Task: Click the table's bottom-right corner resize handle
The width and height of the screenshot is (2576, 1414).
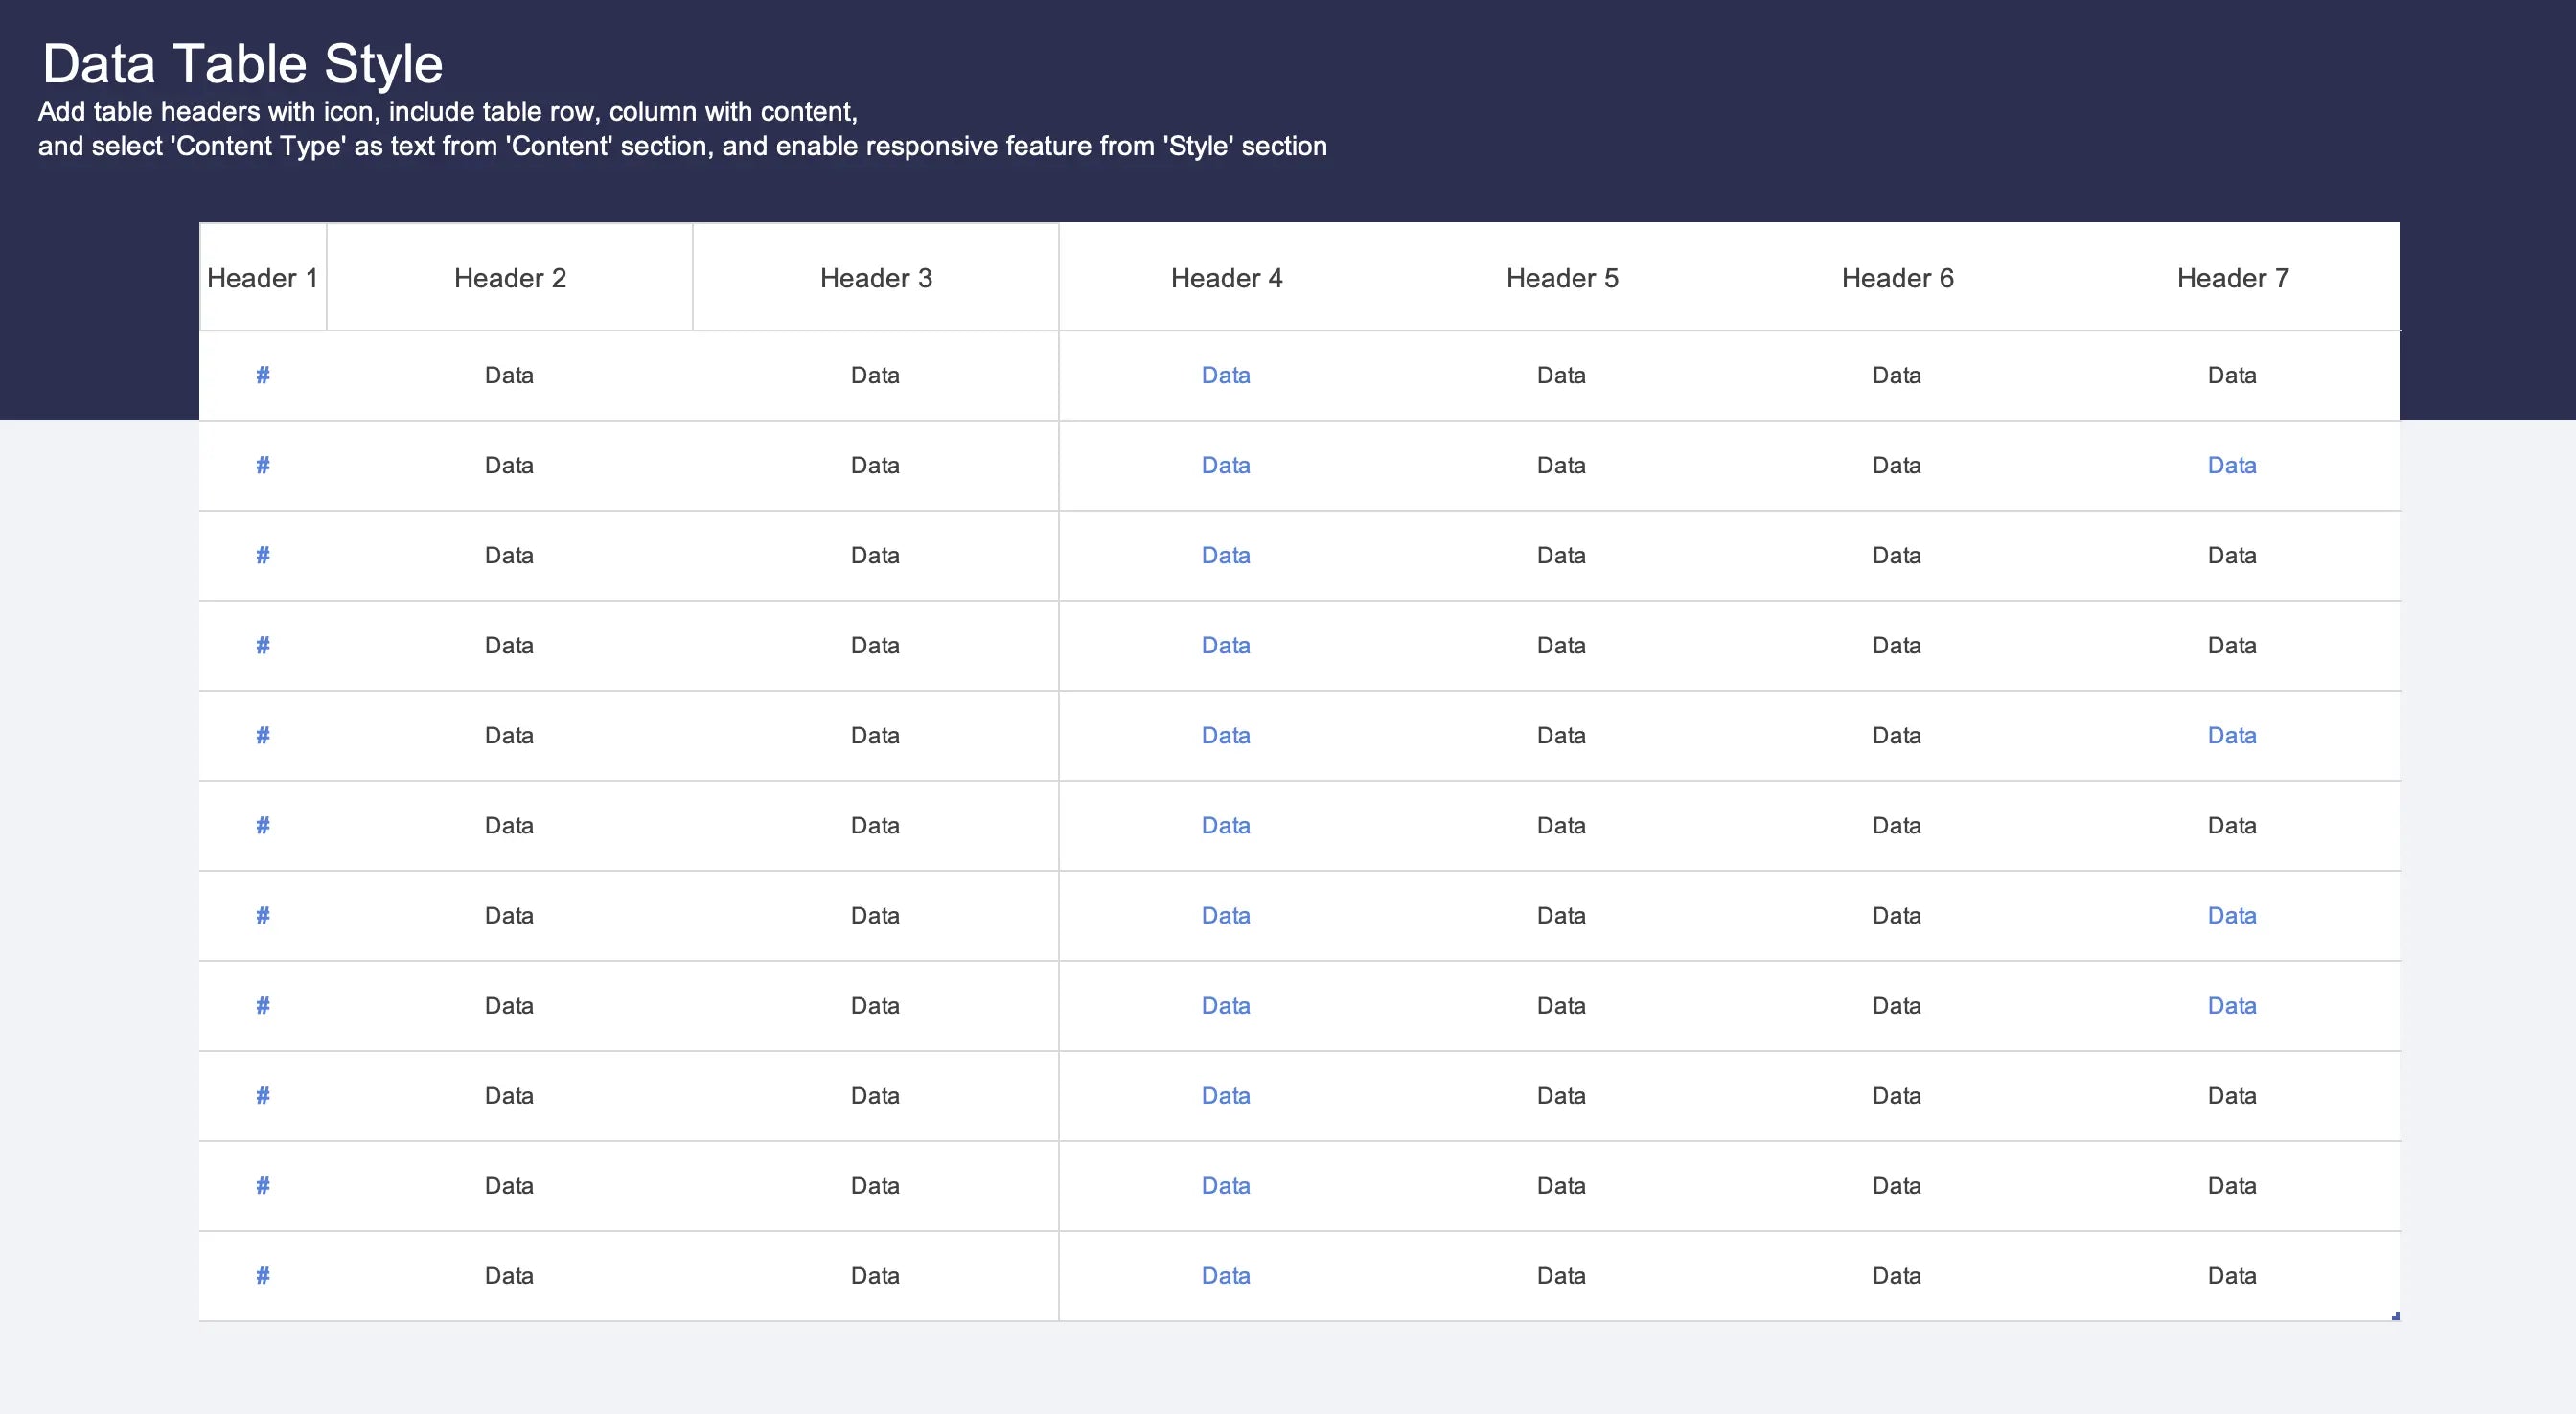Action: click(2395, 1316)
